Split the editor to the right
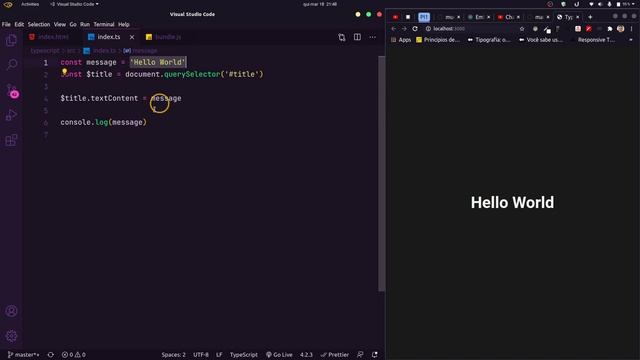The image size is (640, 360). coord(357,37)
